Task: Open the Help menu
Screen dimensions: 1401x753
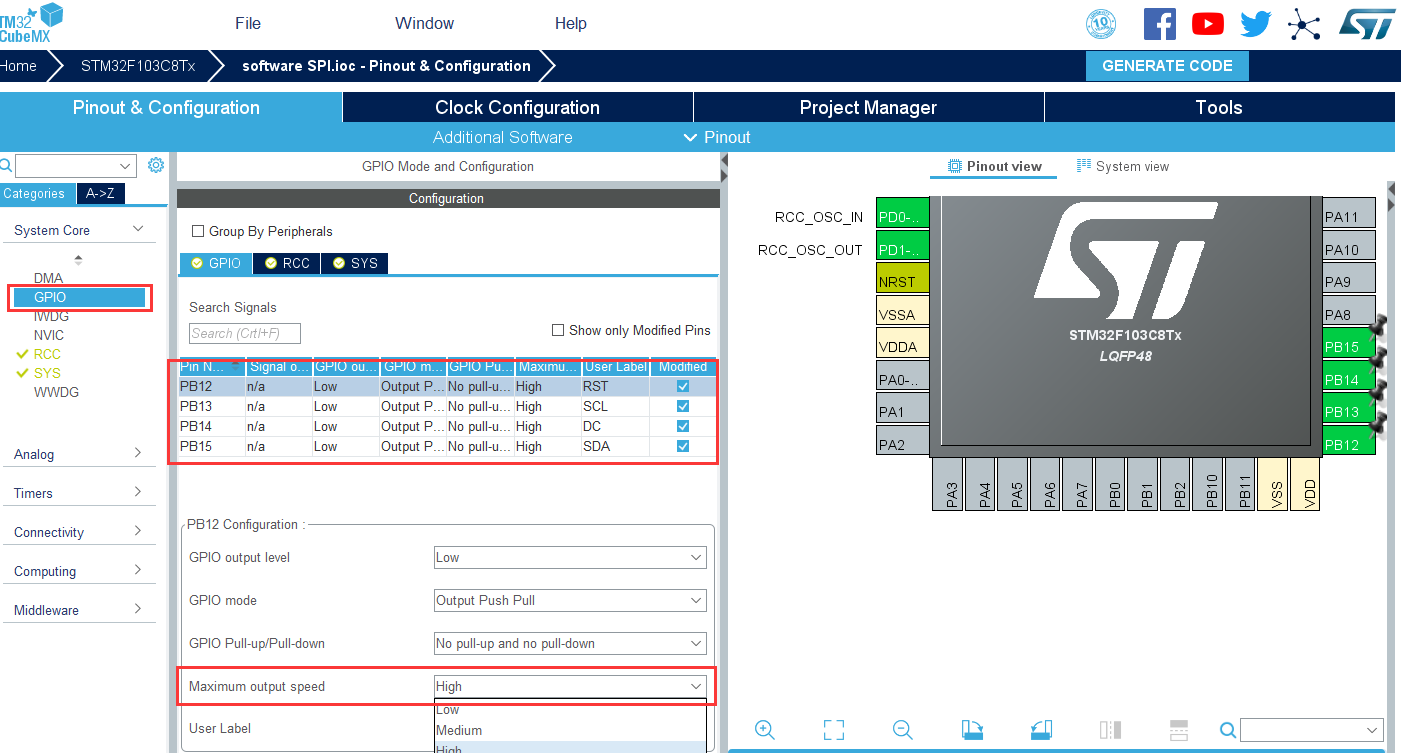Action: [571, 23]
